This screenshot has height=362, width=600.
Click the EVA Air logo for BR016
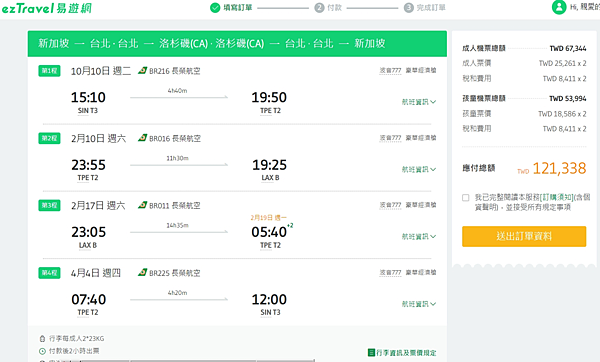(x=142, y=138)
